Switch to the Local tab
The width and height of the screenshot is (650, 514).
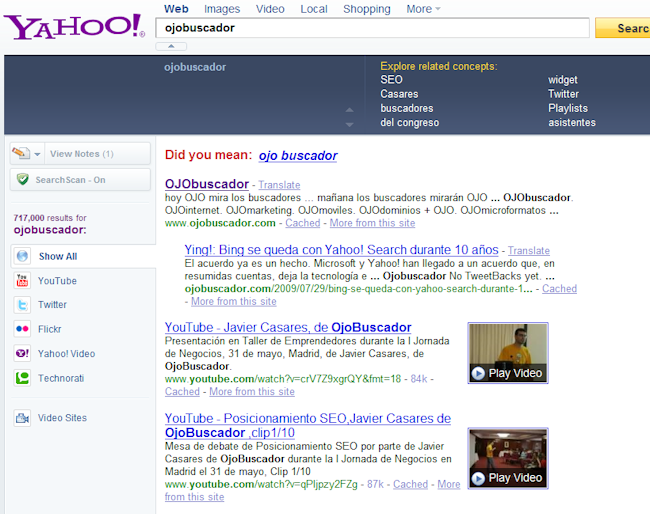pos(314,9)
